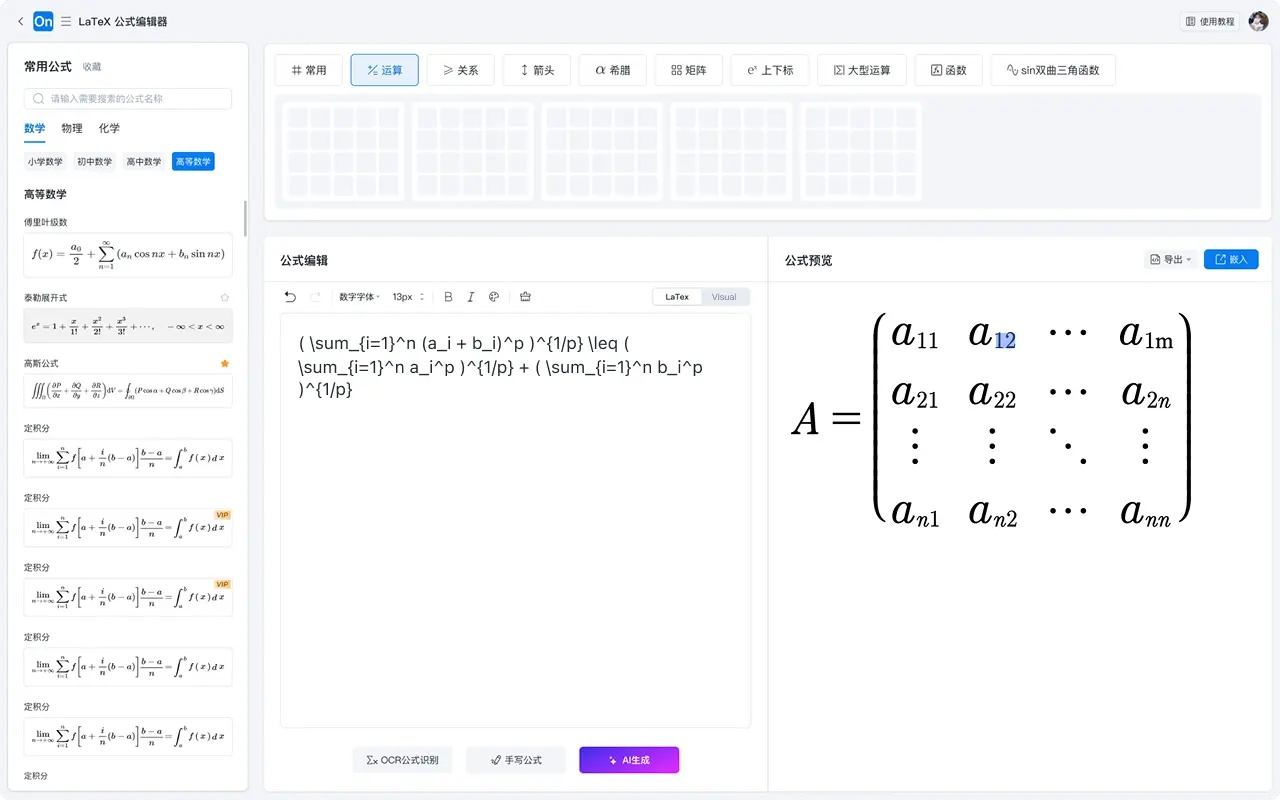The image size is (1280, 800).
Task: Click the user avatar at top right
Action: 1258,21
